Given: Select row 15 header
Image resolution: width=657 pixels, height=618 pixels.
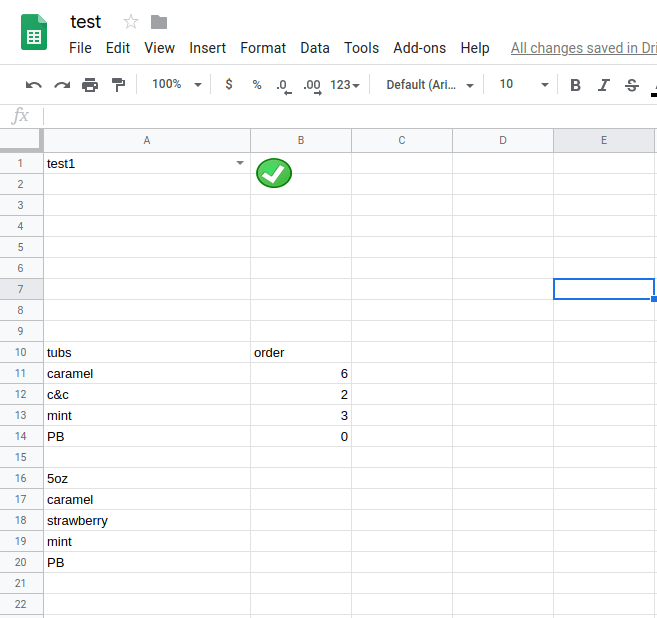Looking at the screenshot, I should [20, 457].
